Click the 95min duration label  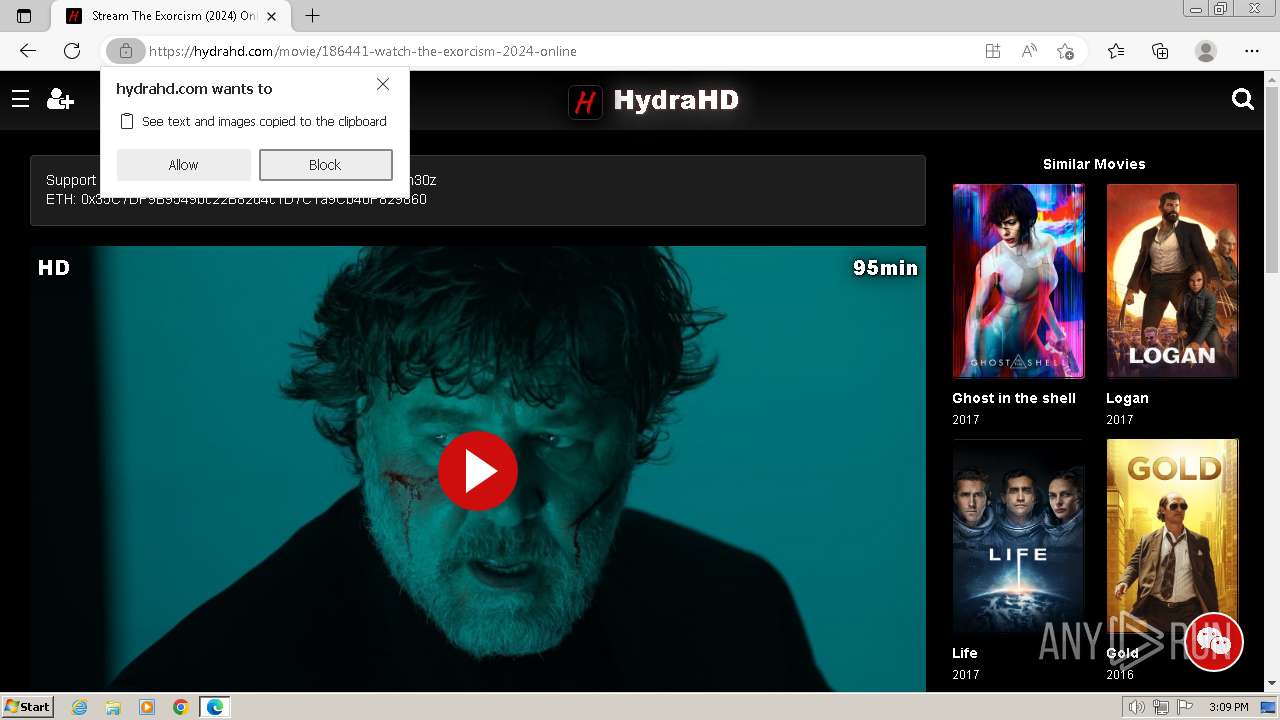point(885,267)
